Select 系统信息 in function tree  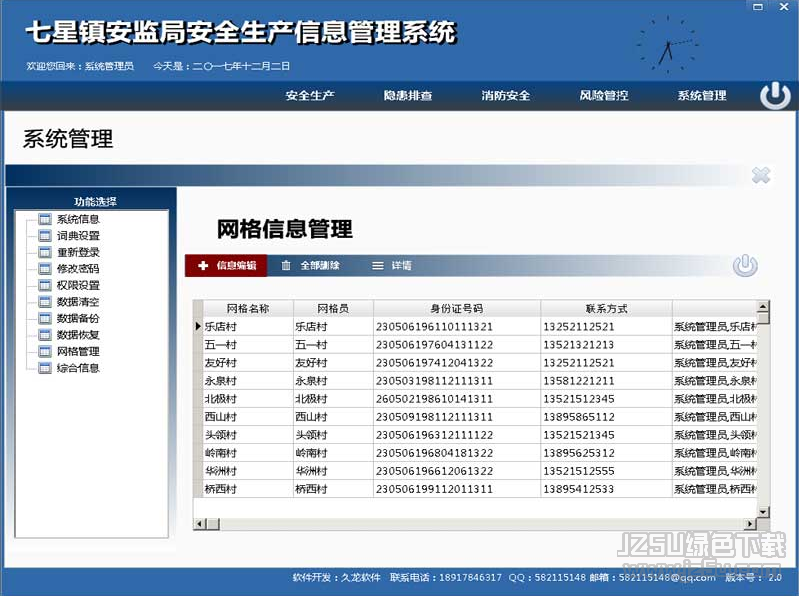[78, 219]
